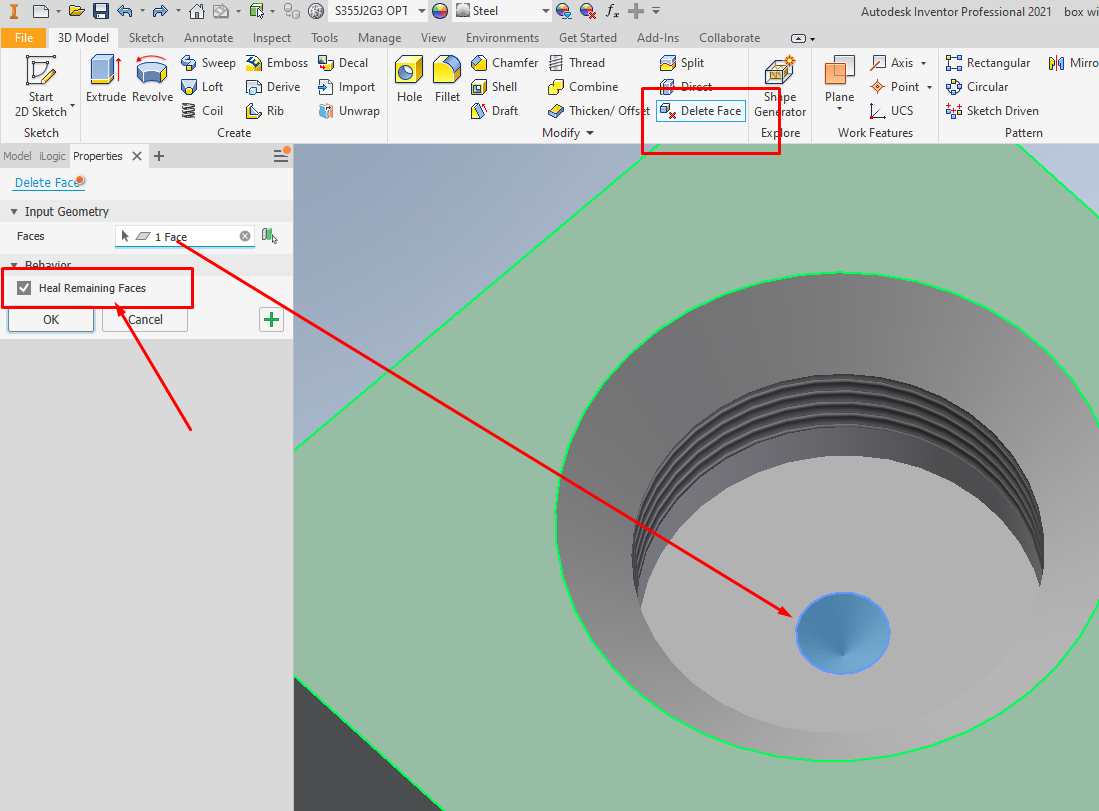
Task: Choose the Derive tool
Action: [273, 86]
